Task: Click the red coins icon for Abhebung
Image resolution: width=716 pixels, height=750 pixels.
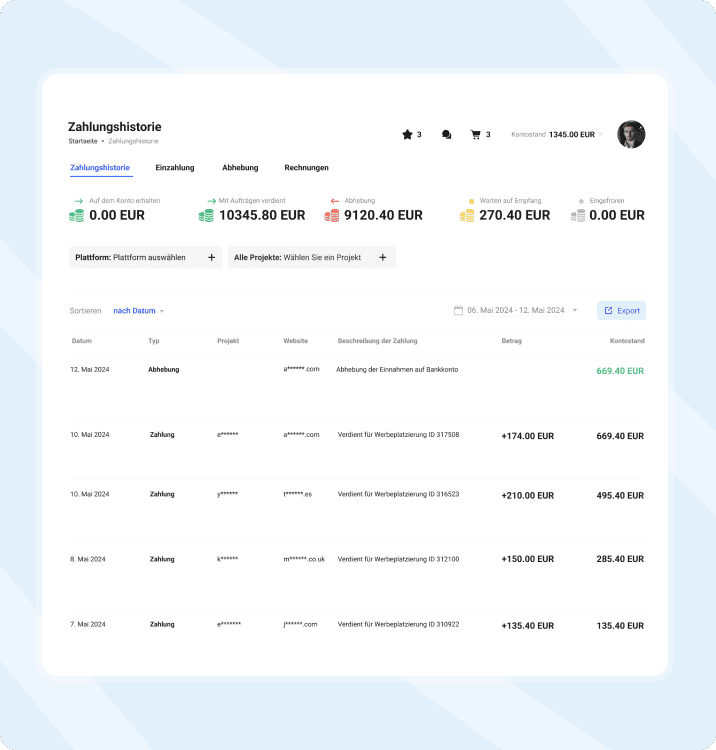Action: click(x=331, y=216)
